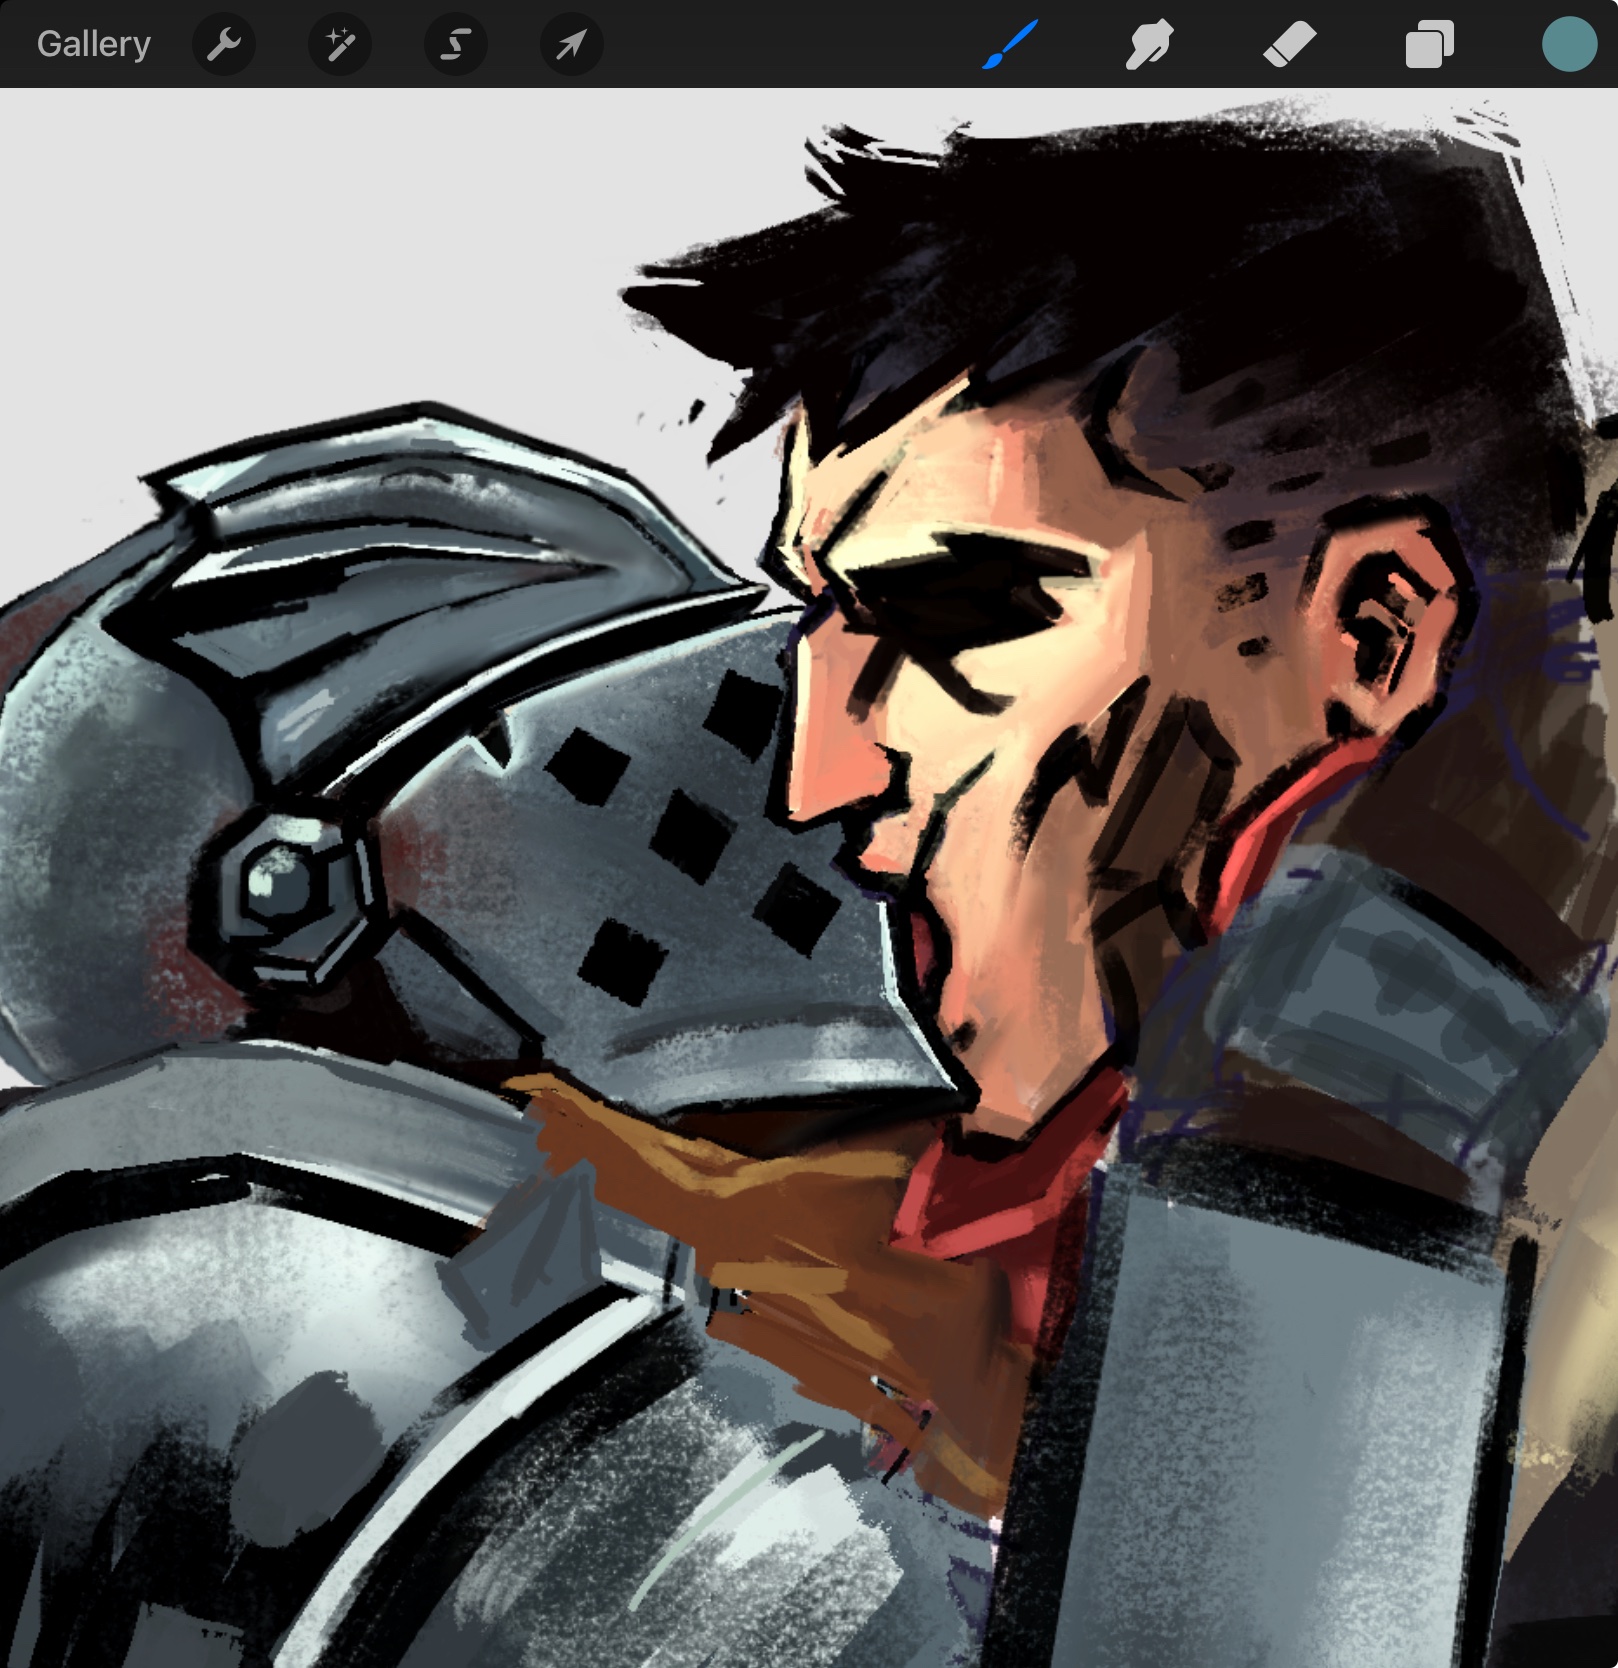1618x1668 pixels.
Task: Open the Actions wrench menu
Action: 224,44
